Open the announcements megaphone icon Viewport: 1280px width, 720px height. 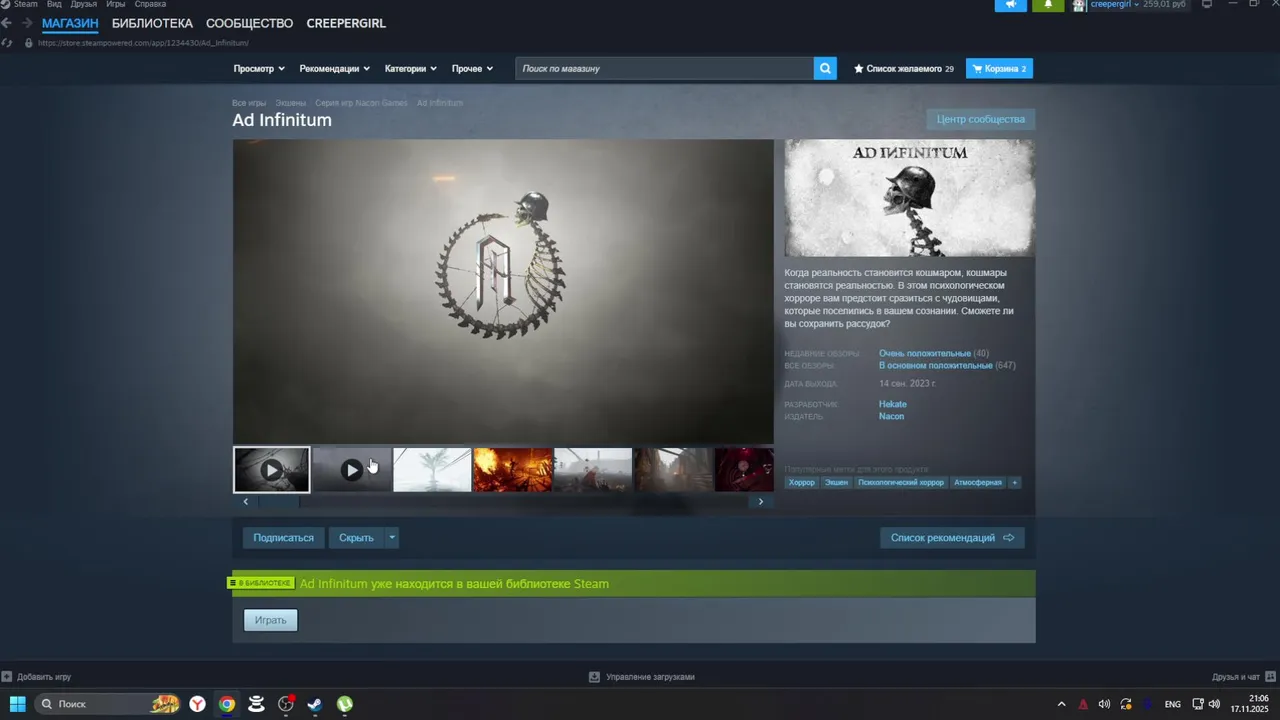pyautogui.click(x=1010, y=5)
